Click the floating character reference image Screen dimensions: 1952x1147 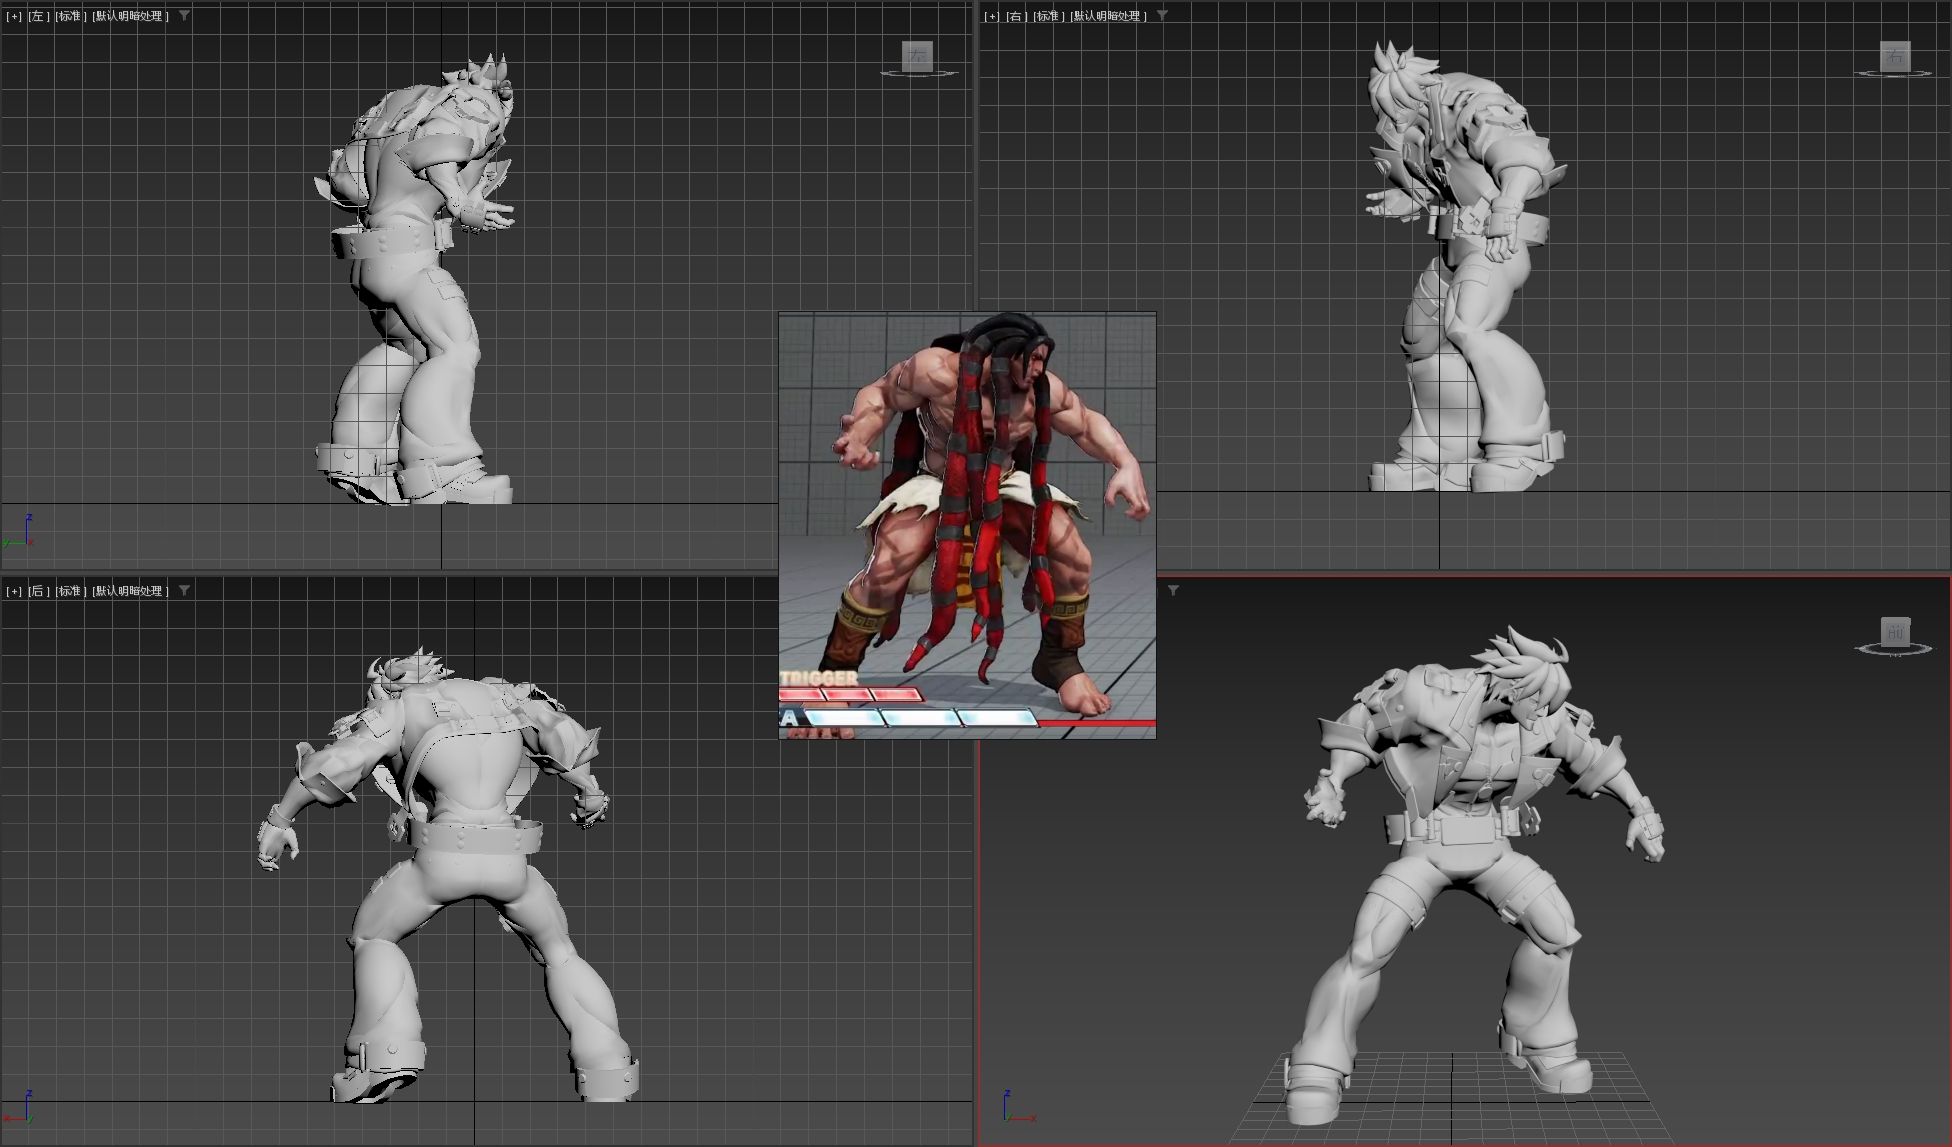point(966,525)
